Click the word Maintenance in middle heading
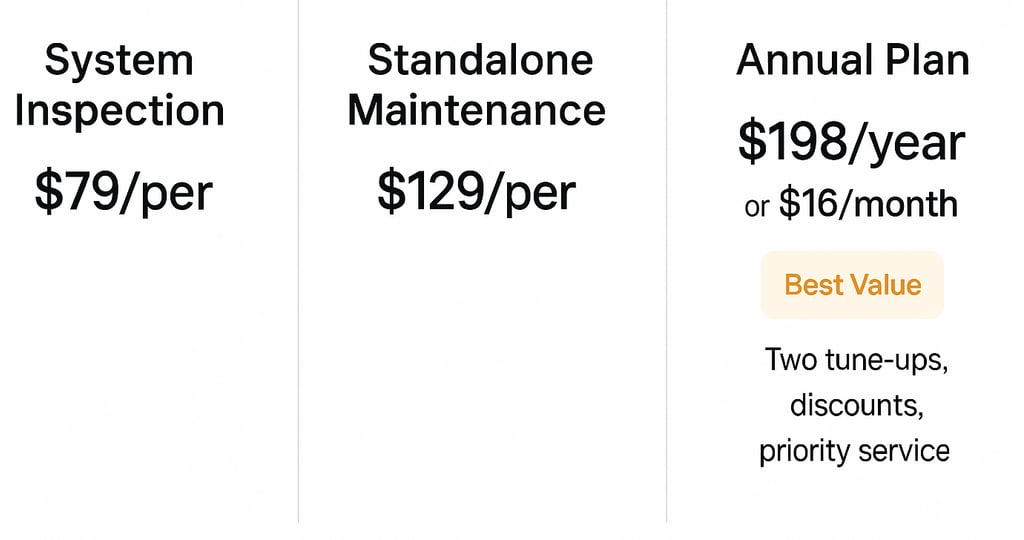The width and height of the screenshot is (1024, 540). [476, 109]
